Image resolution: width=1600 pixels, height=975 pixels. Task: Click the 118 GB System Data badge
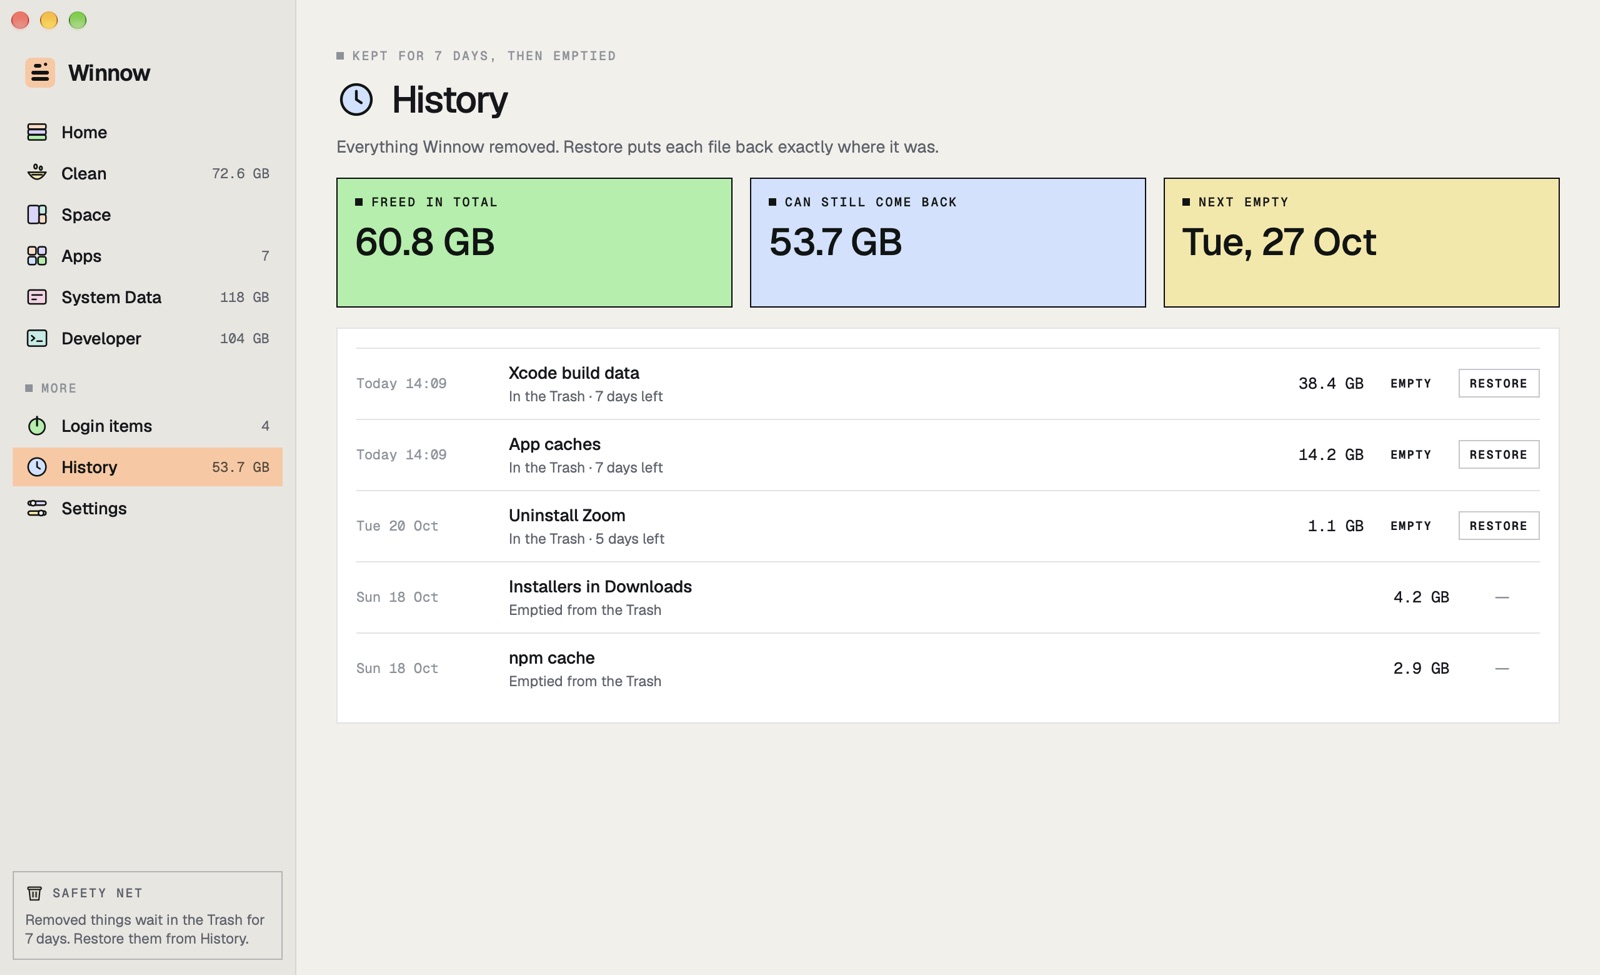pos(244,297)
